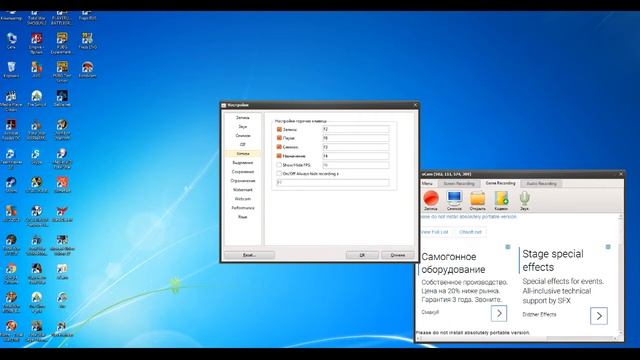Select Запись in settings sidebar
Image resolution: width=640 pixels, height=360 pixels.
pos(242,118)
